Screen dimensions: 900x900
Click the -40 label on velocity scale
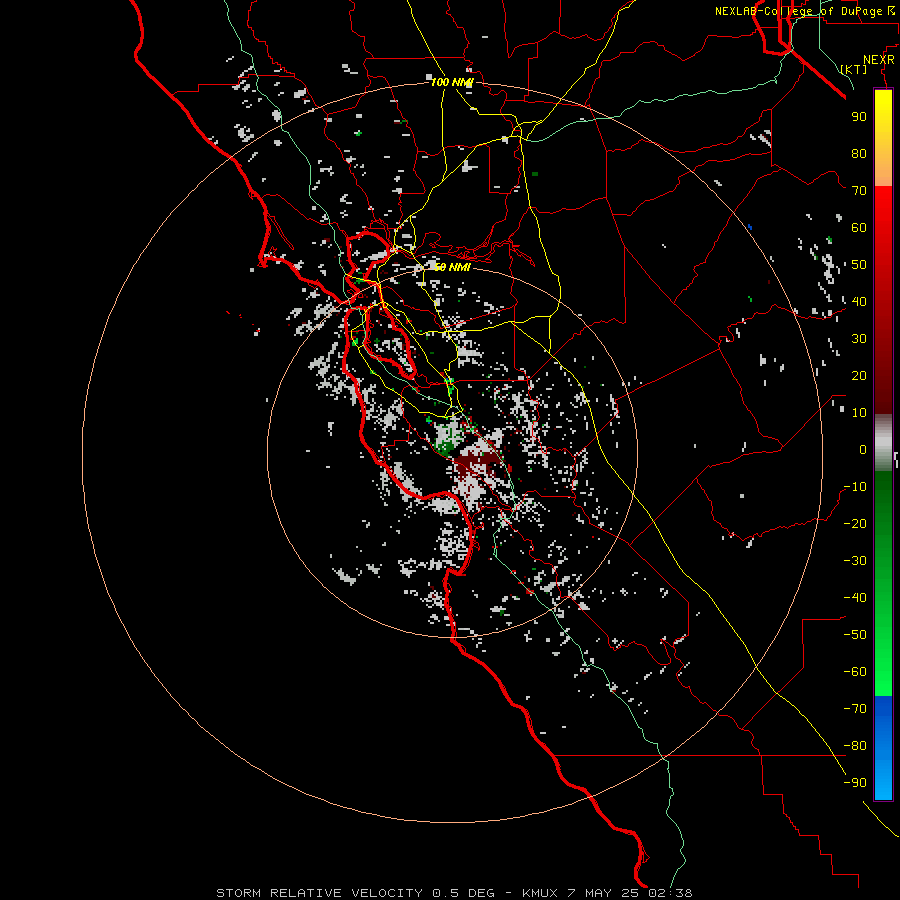click(855, 598)
